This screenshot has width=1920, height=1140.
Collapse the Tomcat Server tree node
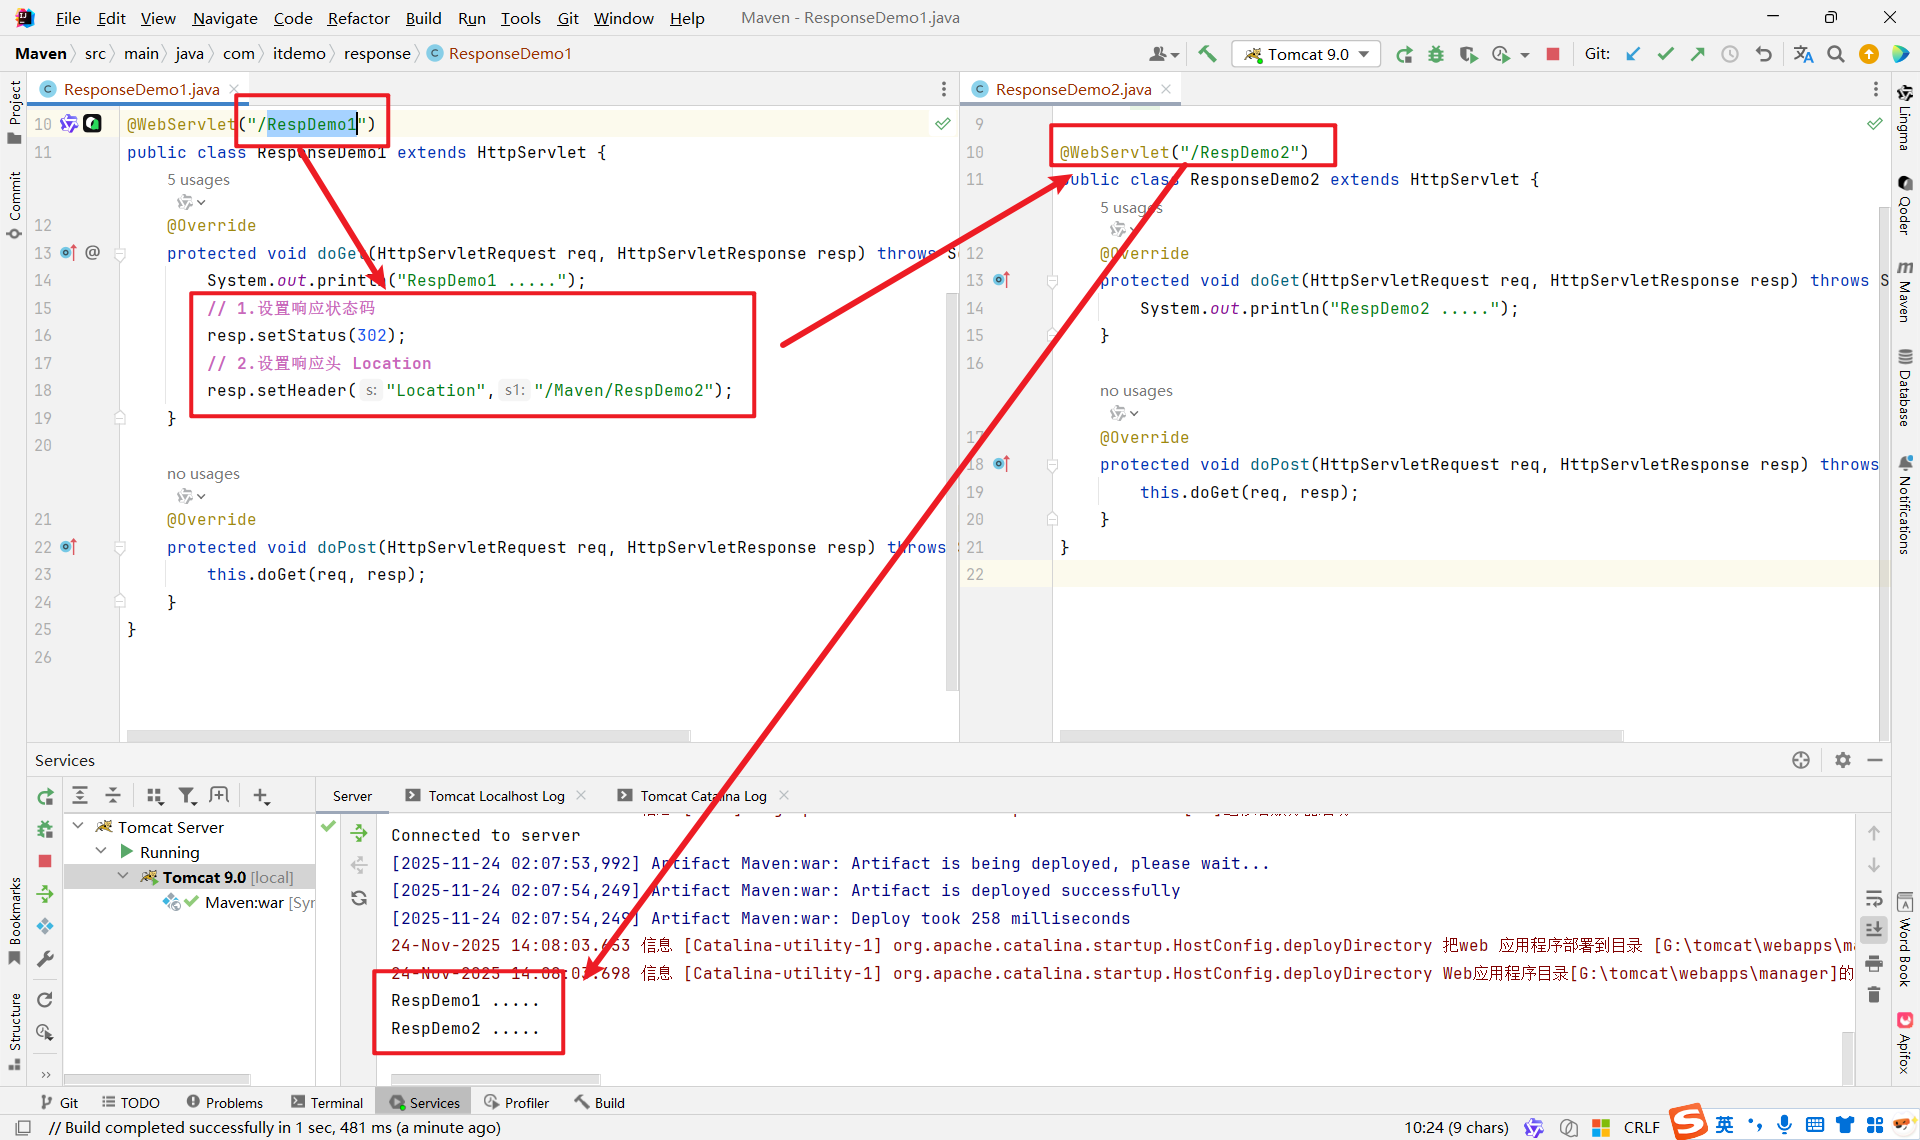coord(79,826)
